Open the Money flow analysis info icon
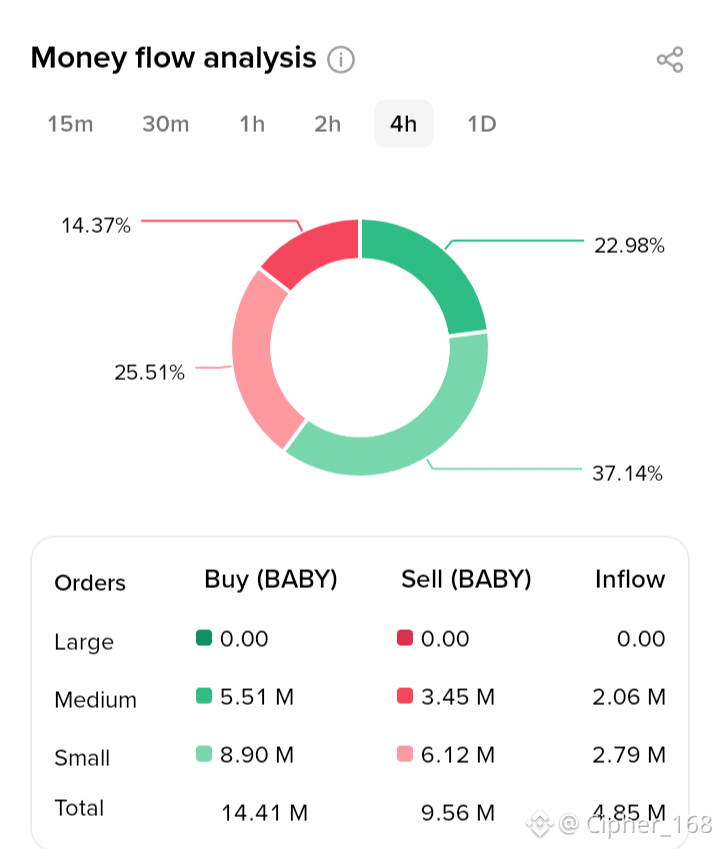This screenshot has width=720, height=849. (x=341, y=60)
